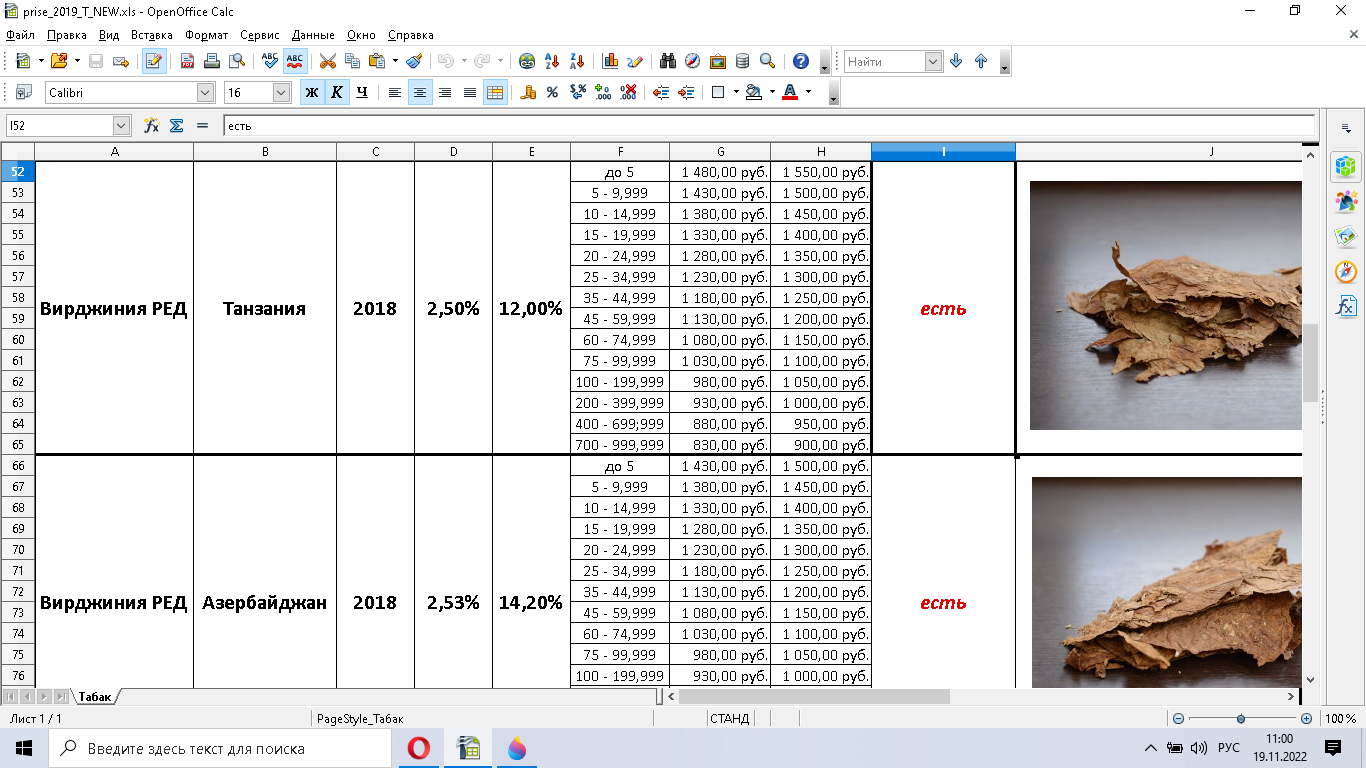
Task: Click the Open file folder icon
Action: pos(58,61)
